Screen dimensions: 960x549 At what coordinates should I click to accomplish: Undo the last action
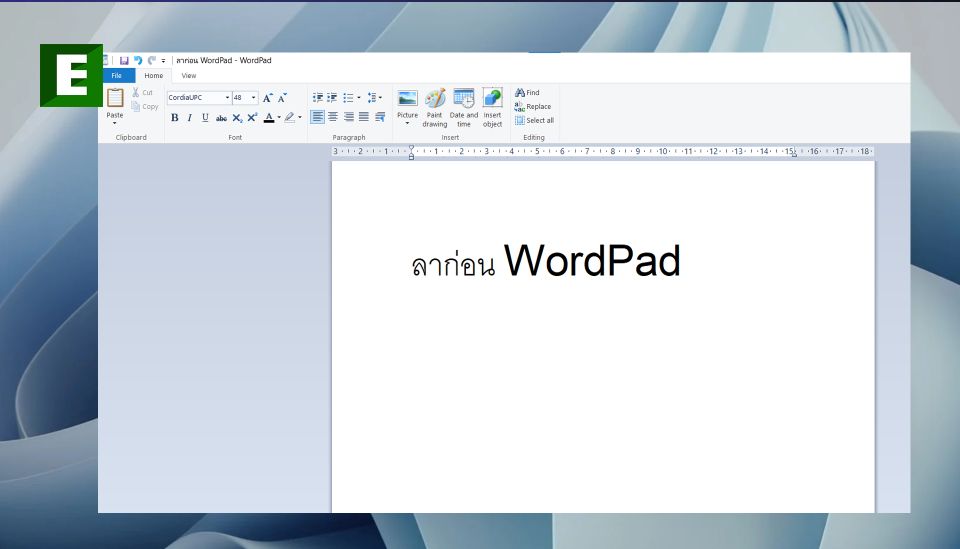[138, 61]
